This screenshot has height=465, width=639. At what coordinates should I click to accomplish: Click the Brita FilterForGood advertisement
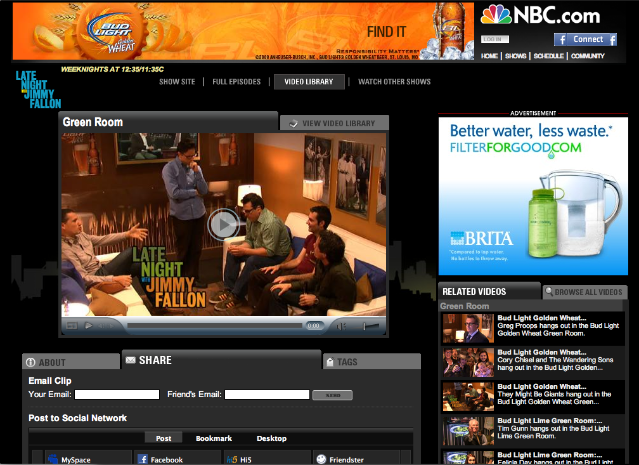pos(533,196)
